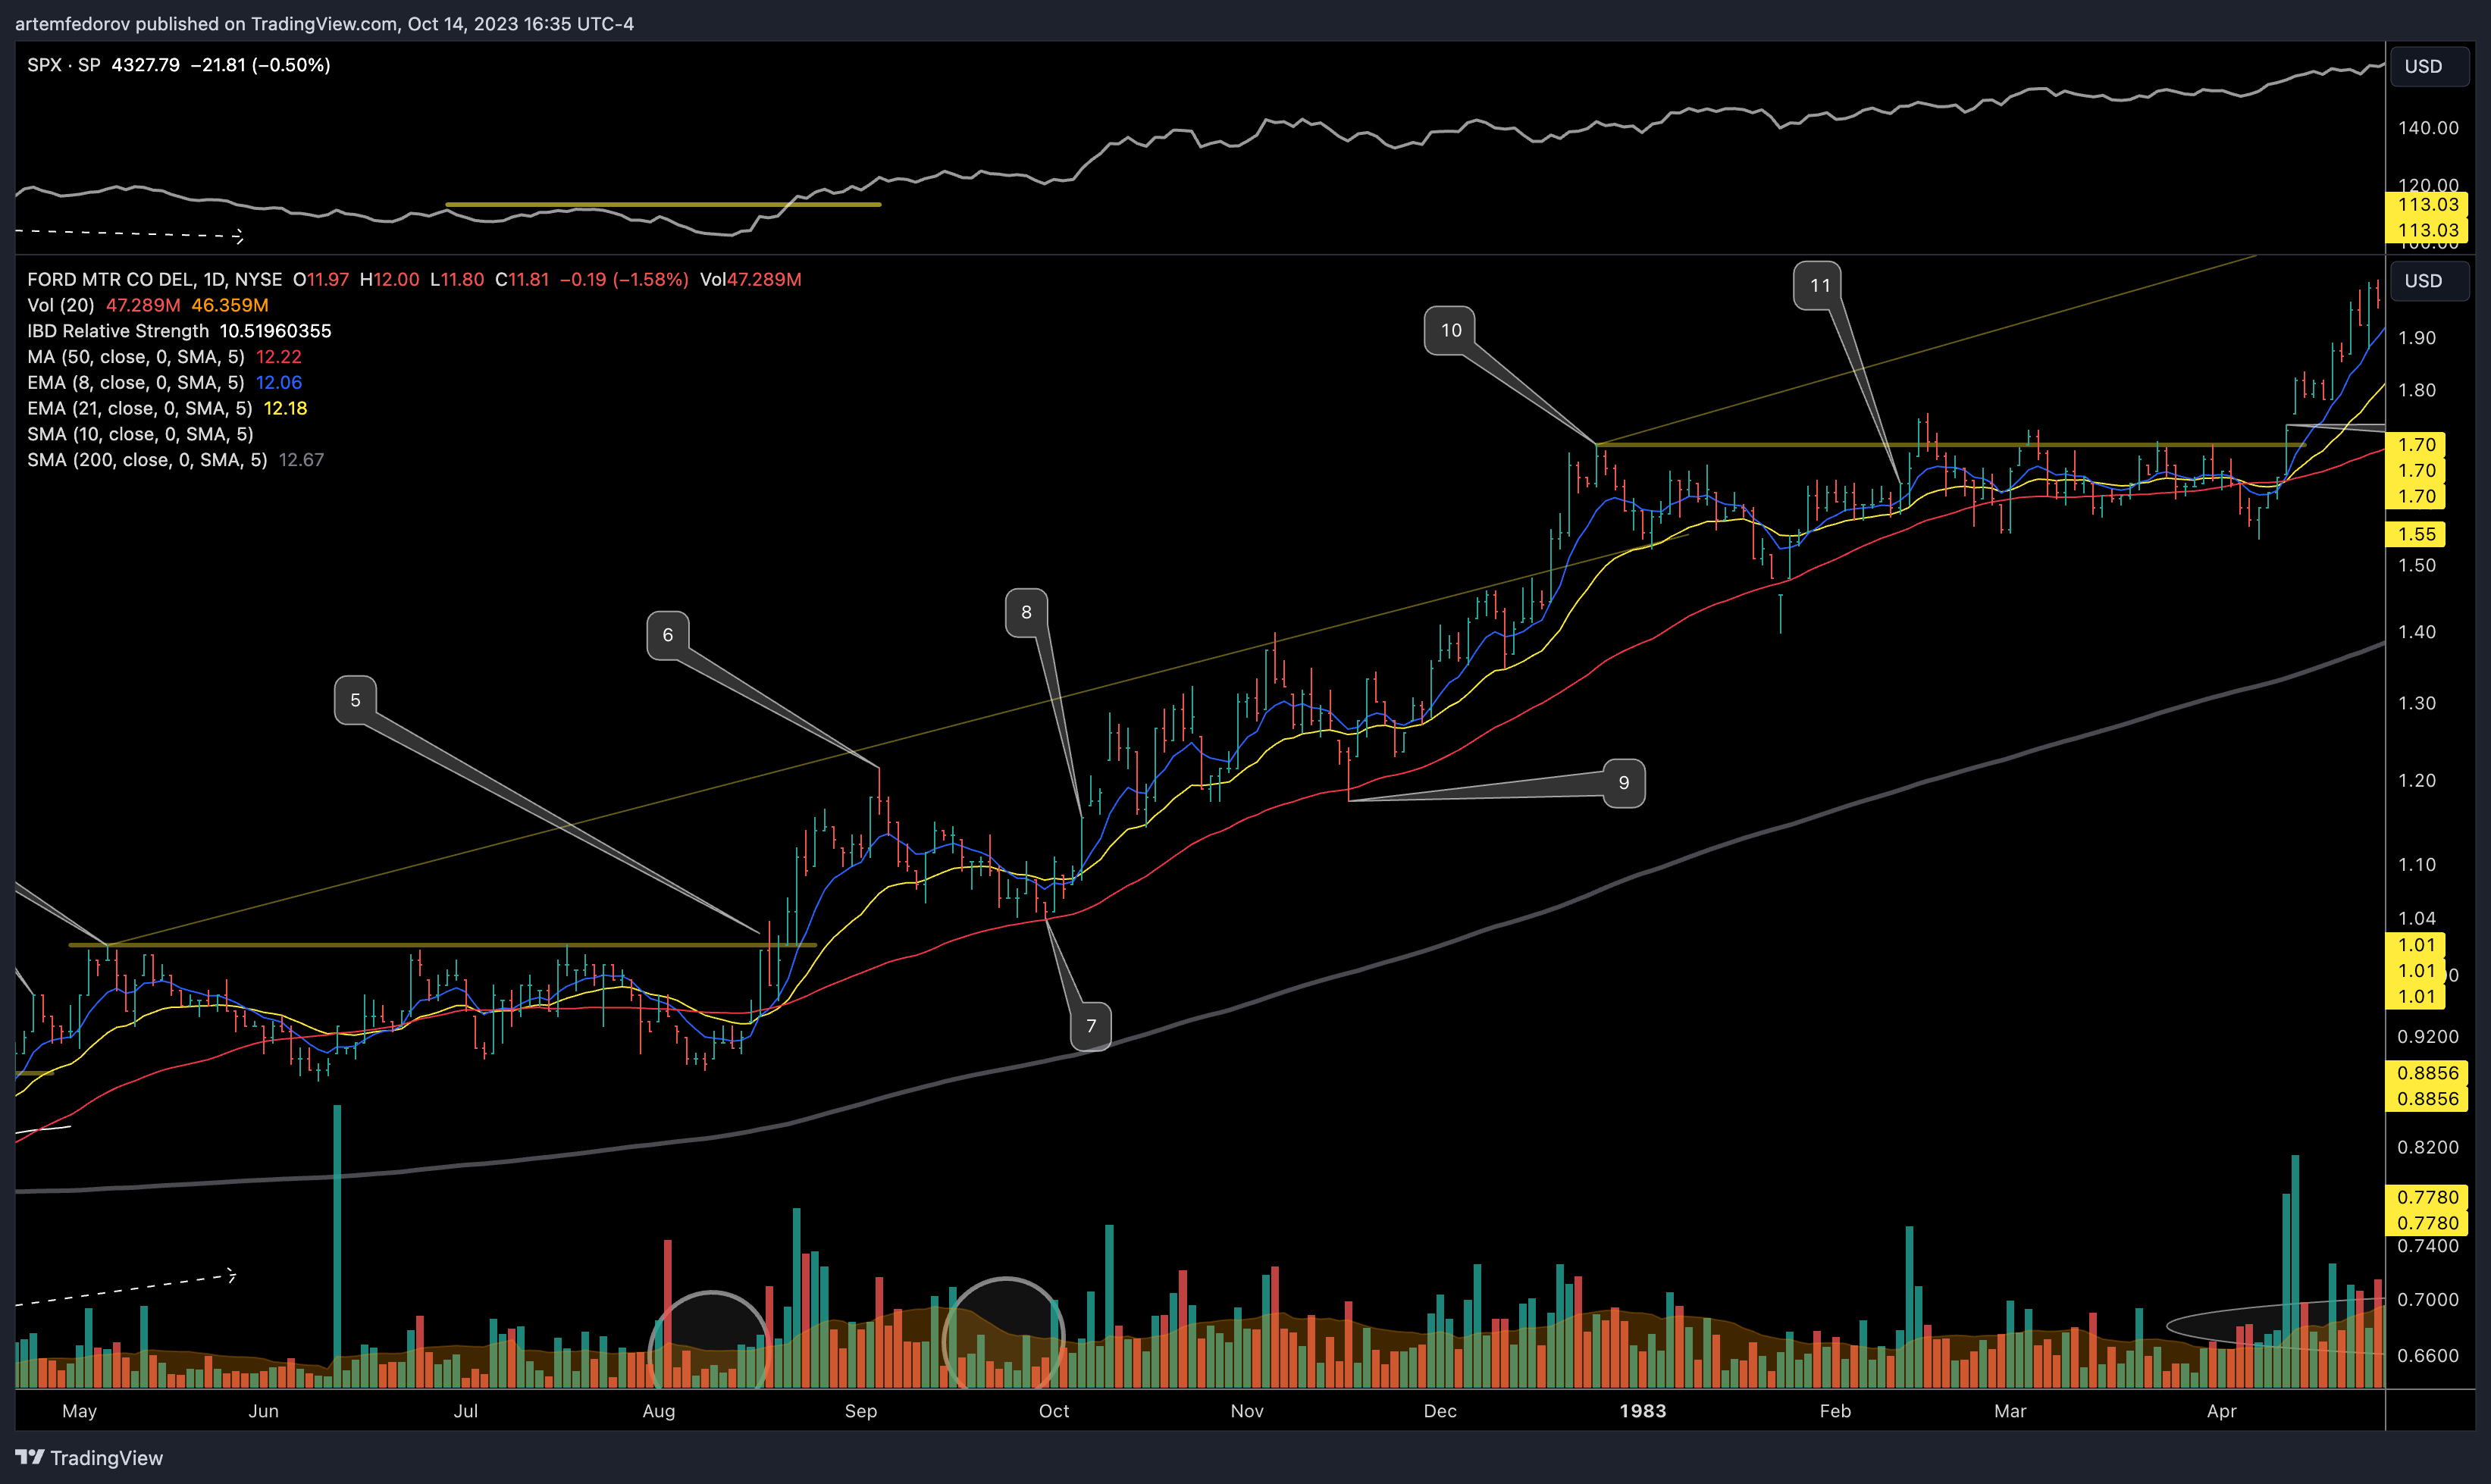Select the EMA (21, close, 0, SMA, 5) legend

140,408
